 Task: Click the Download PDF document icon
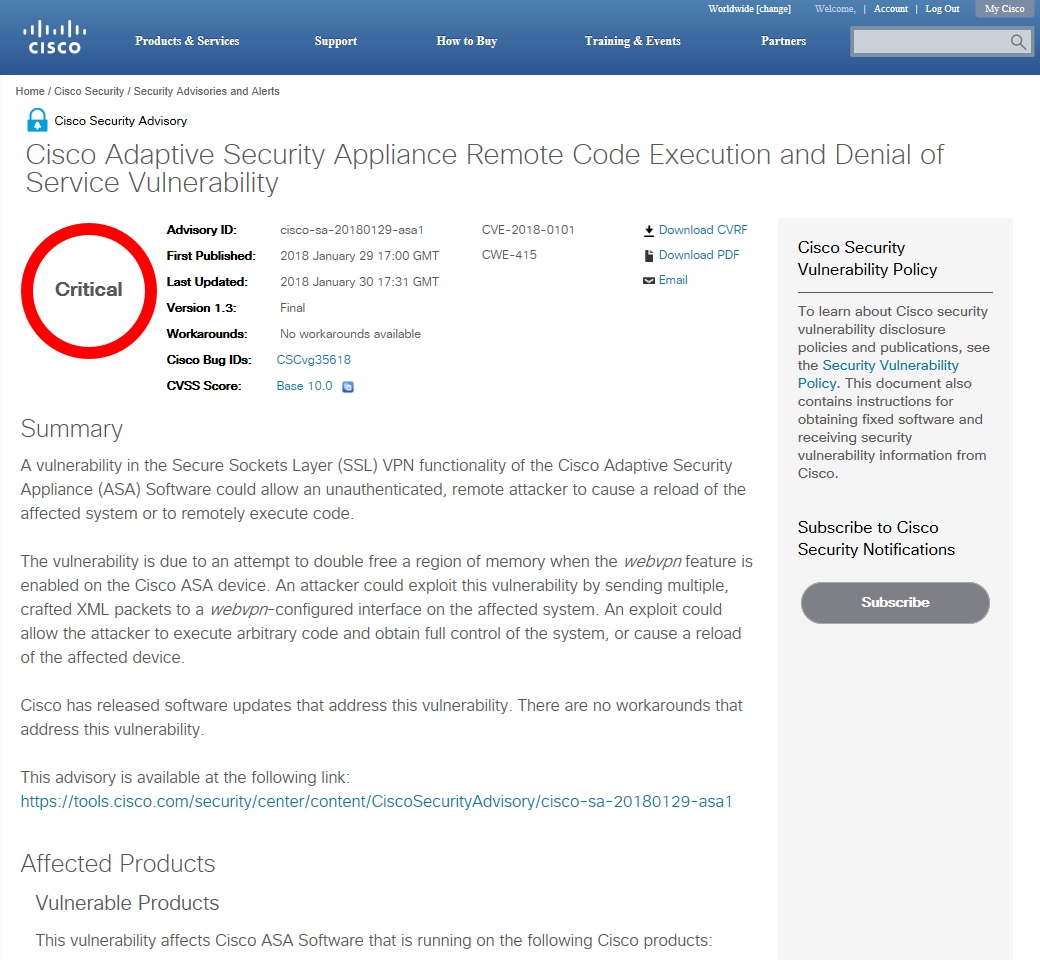pos(649,255)
